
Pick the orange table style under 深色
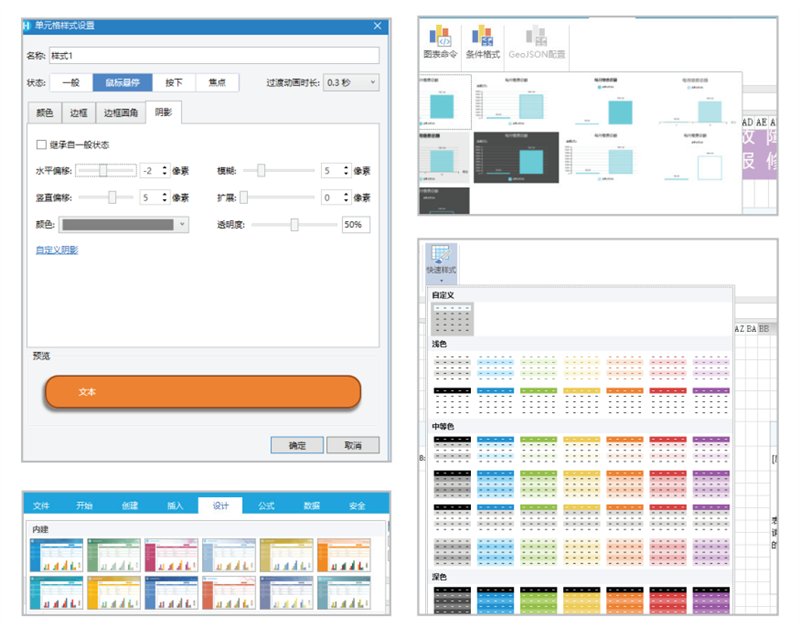625,600
